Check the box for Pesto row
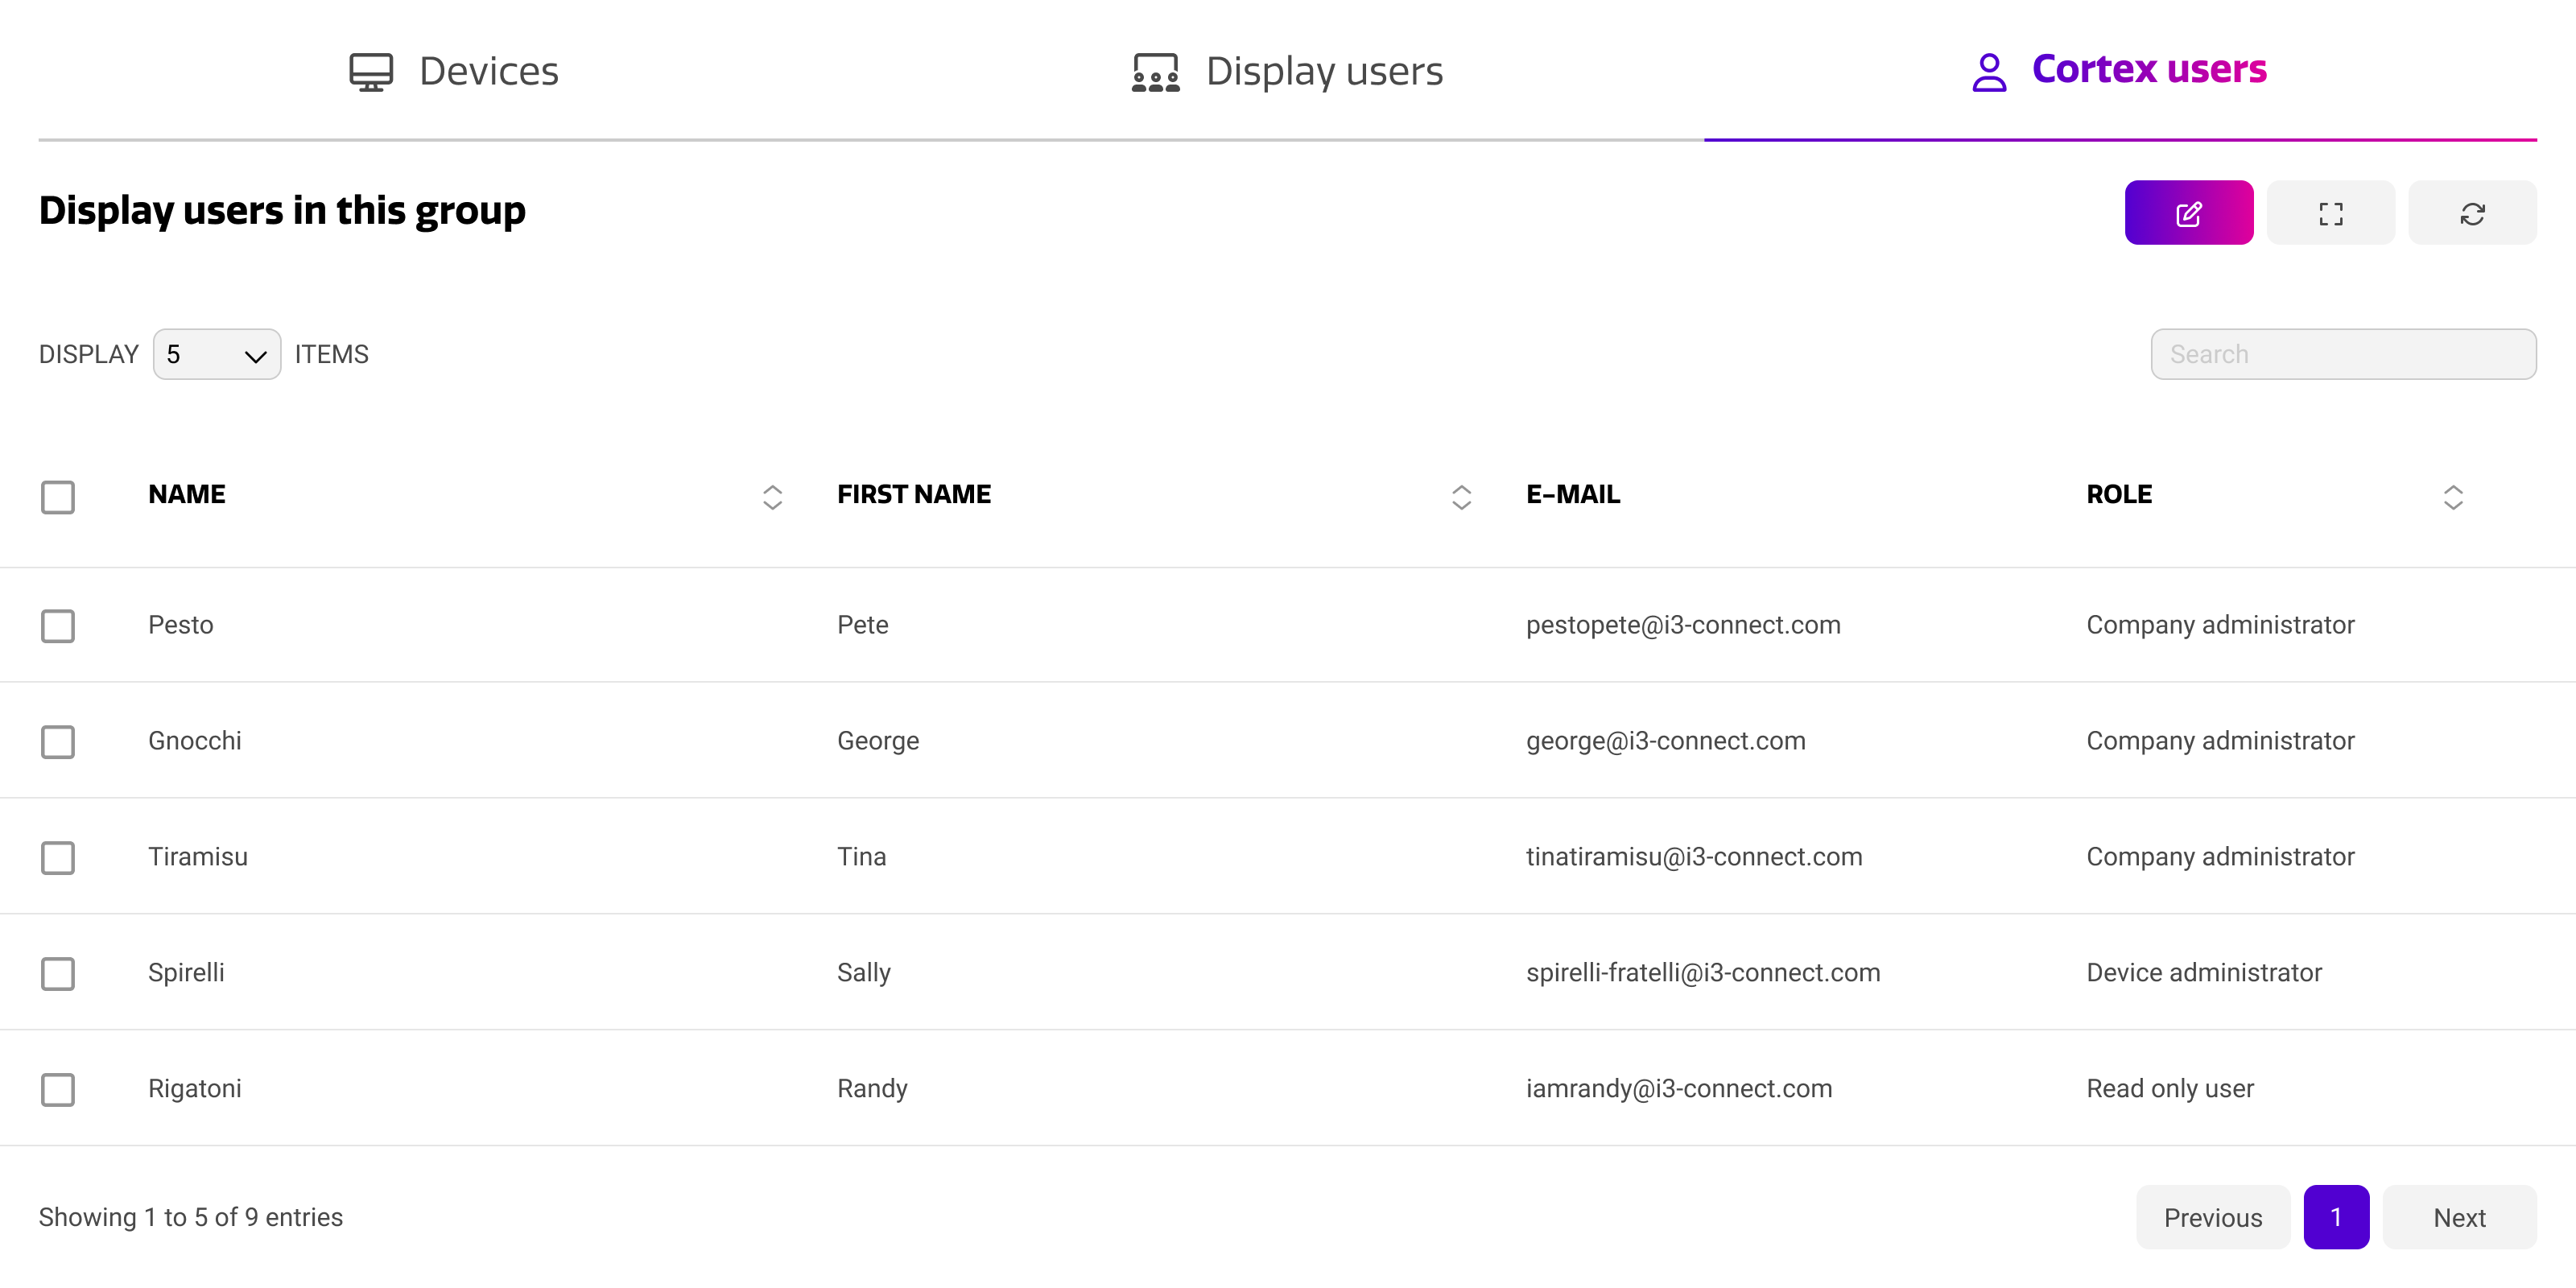 pyautogui.click(x=58, y=626)
